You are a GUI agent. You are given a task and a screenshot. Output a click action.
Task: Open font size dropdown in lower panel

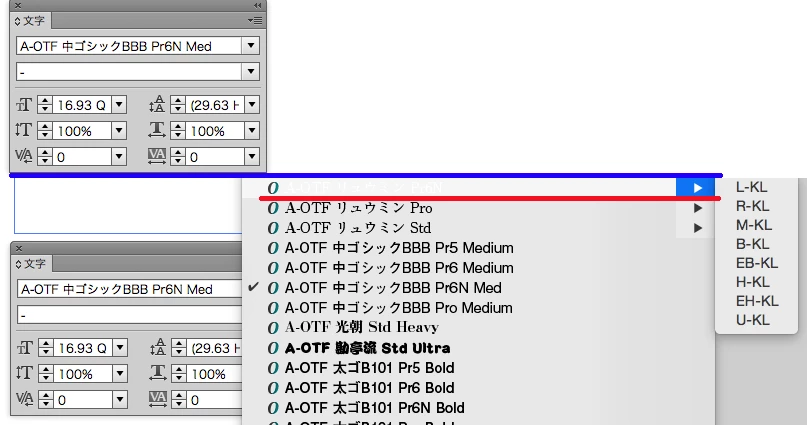[x=120, y=348]
